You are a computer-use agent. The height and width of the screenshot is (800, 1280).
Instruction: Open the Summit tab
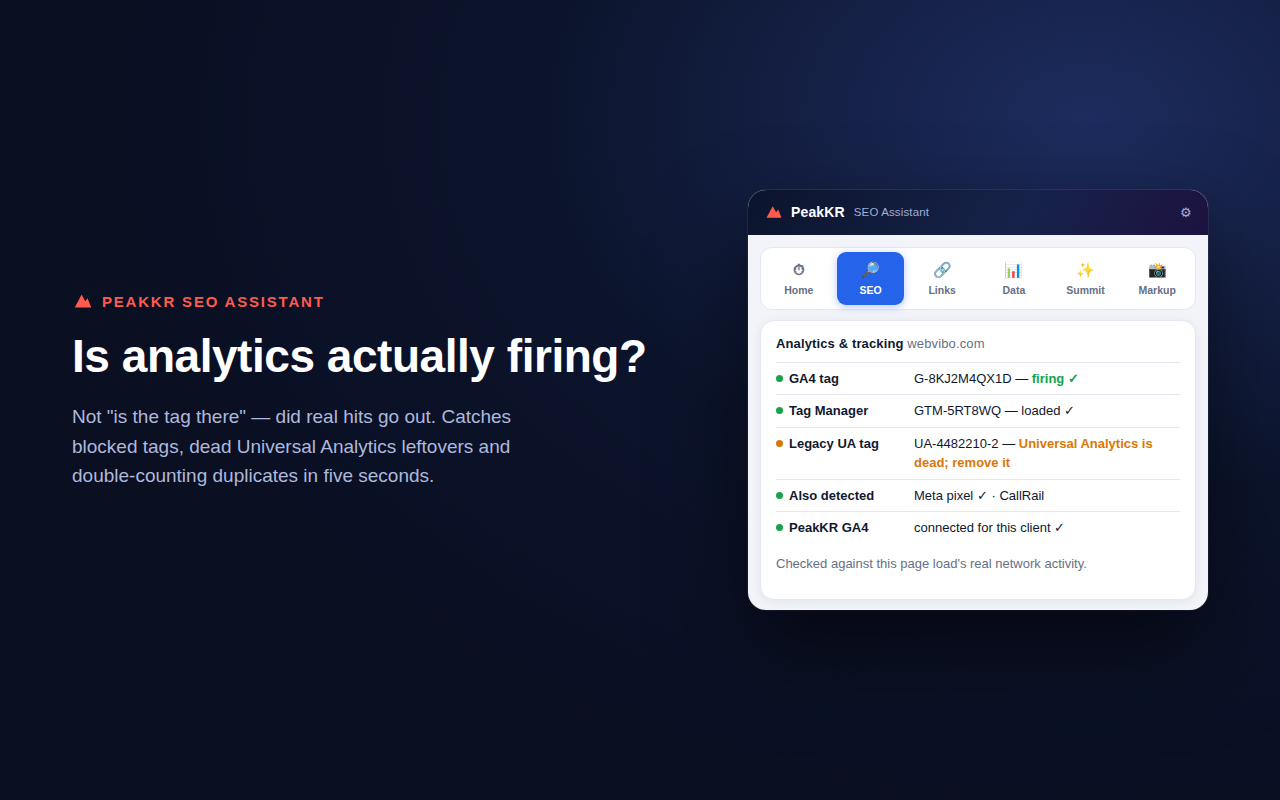1085,278
